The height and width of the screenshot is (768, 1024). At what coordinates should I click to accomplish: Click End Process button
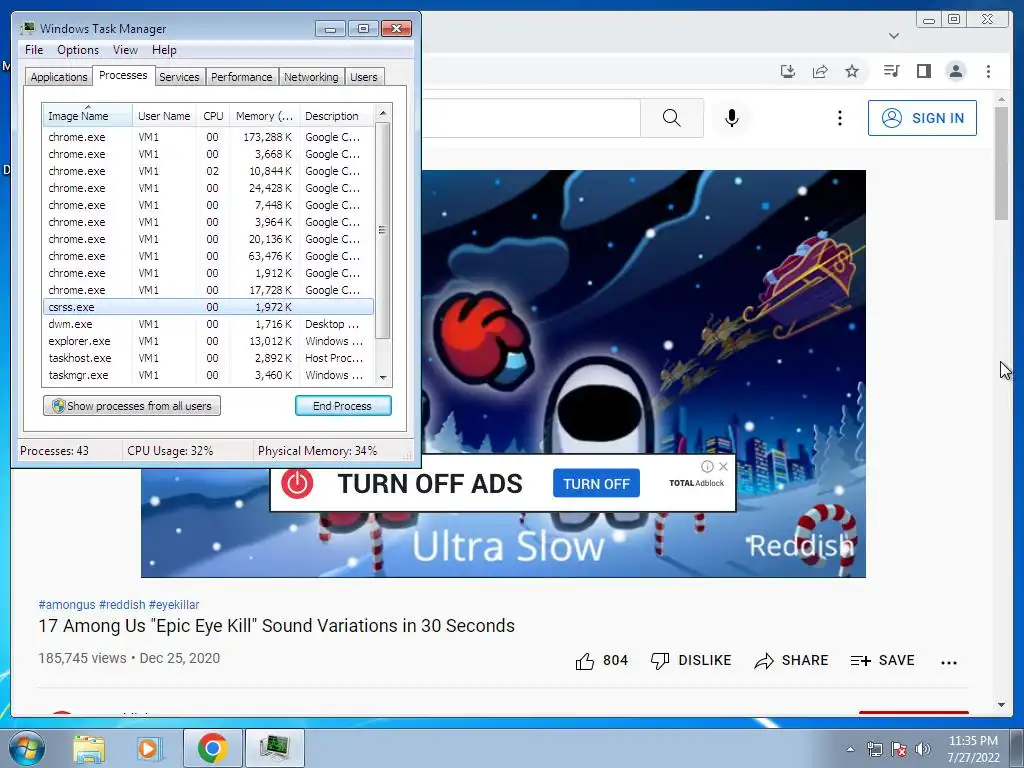click(x=343, y=406)
